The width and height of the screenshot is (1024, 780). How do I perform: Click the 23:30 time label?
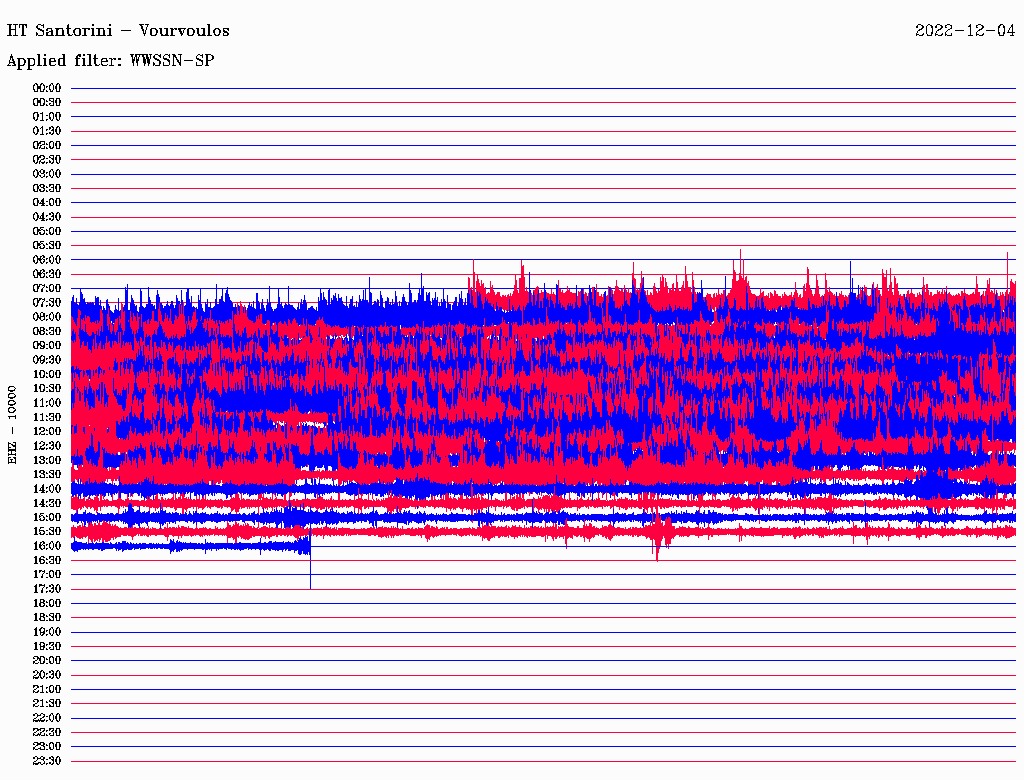[x=47, y=761]
